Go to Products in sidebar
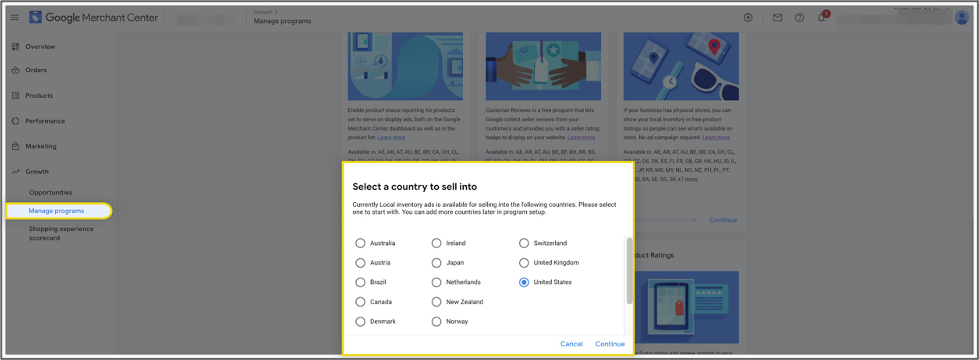 (39, 95)
